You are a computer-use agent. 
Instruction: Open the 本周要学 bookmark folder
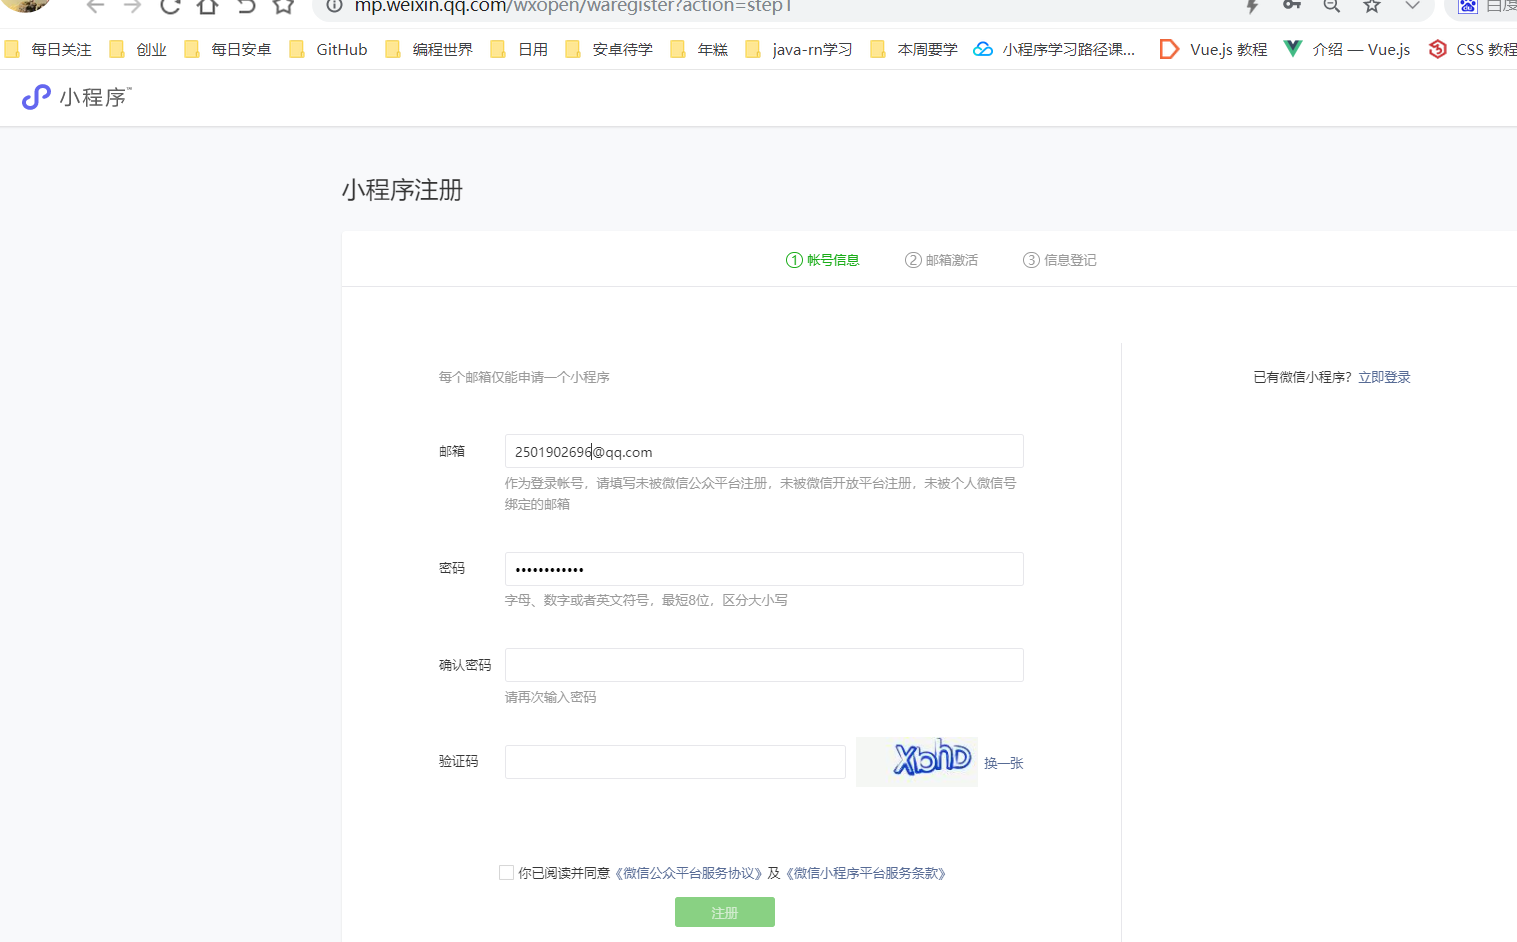click(914, 49)
